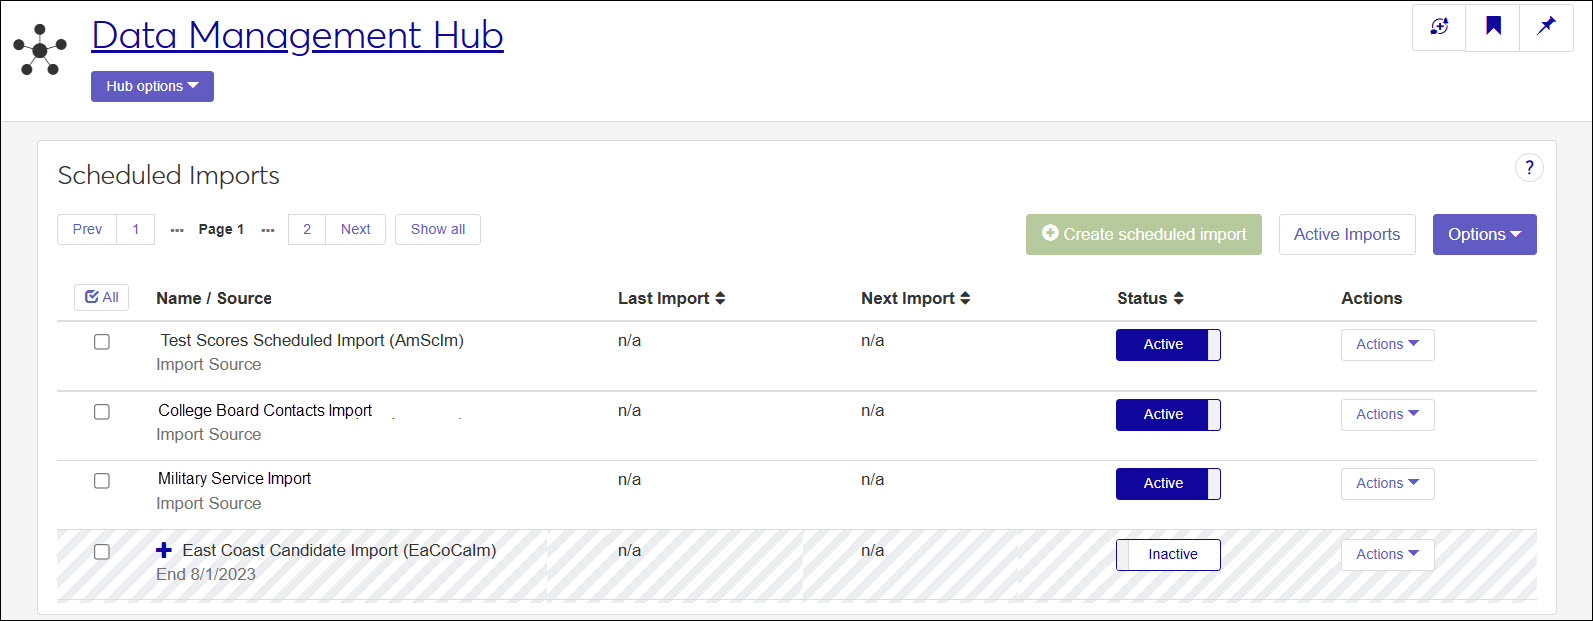Click the Next page button
The width and height of the screenshot is (1593, 621).
(355, 229)
